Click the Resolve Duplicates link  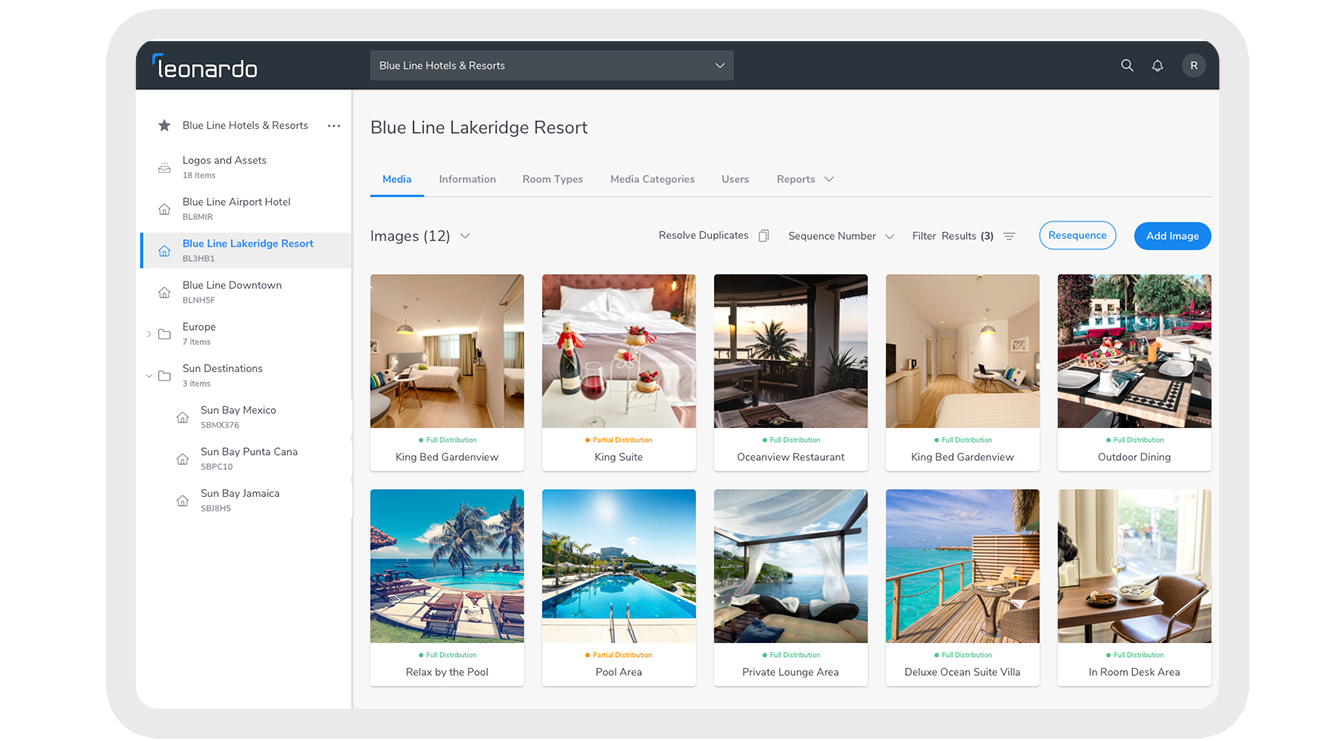click(x=703, y=235)
